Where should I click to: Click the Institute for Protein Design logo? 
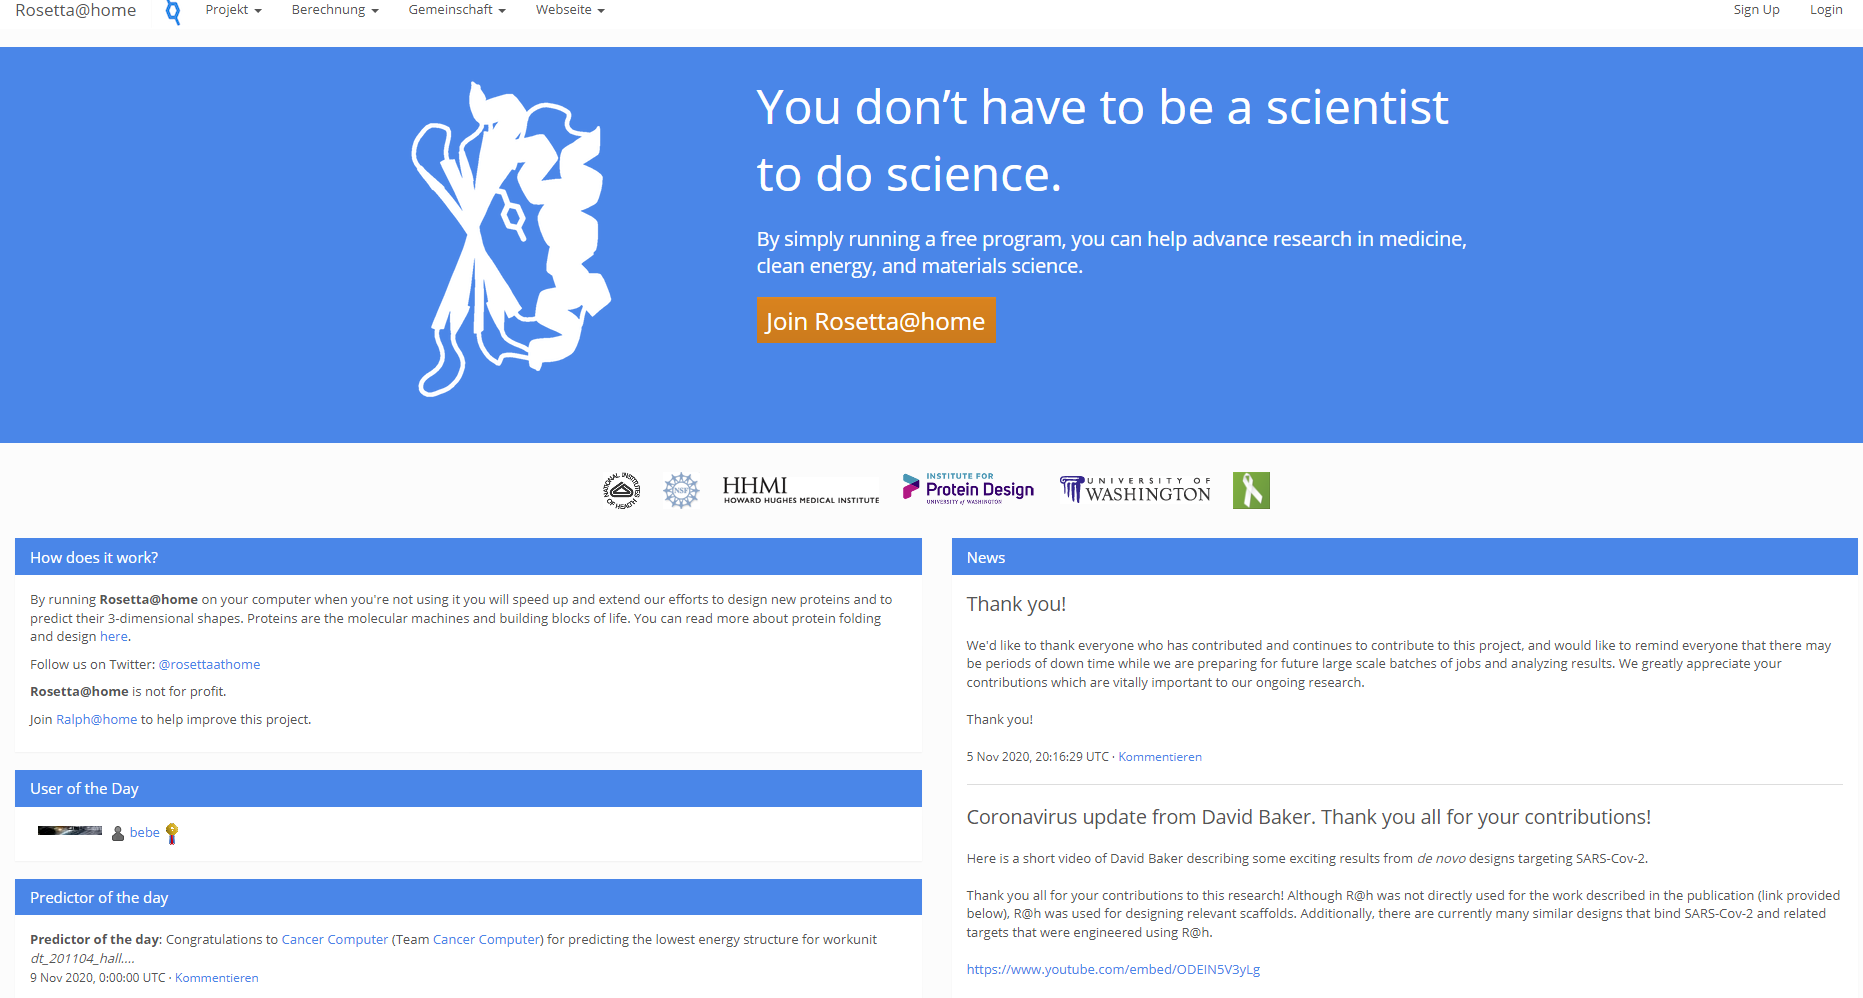pos(968,489)
